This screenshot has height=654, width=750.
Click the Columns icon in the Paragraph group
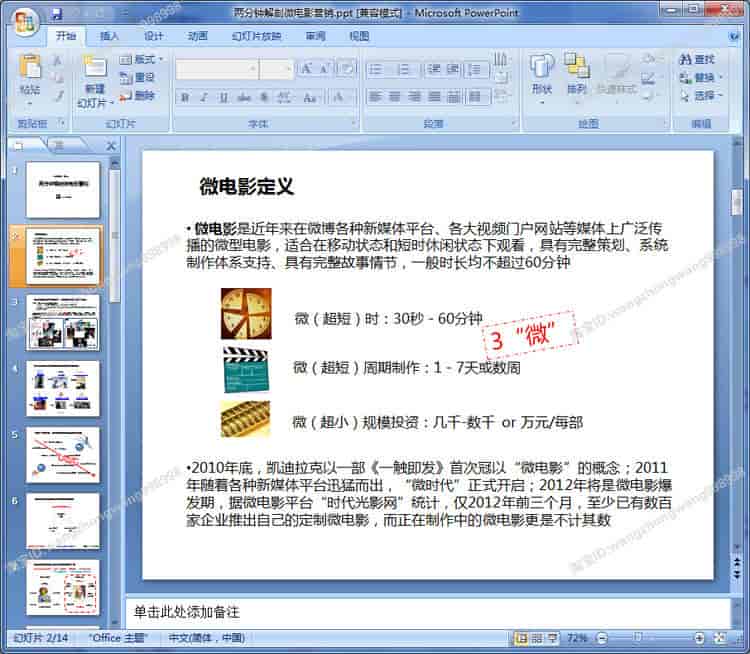[475, 97]
